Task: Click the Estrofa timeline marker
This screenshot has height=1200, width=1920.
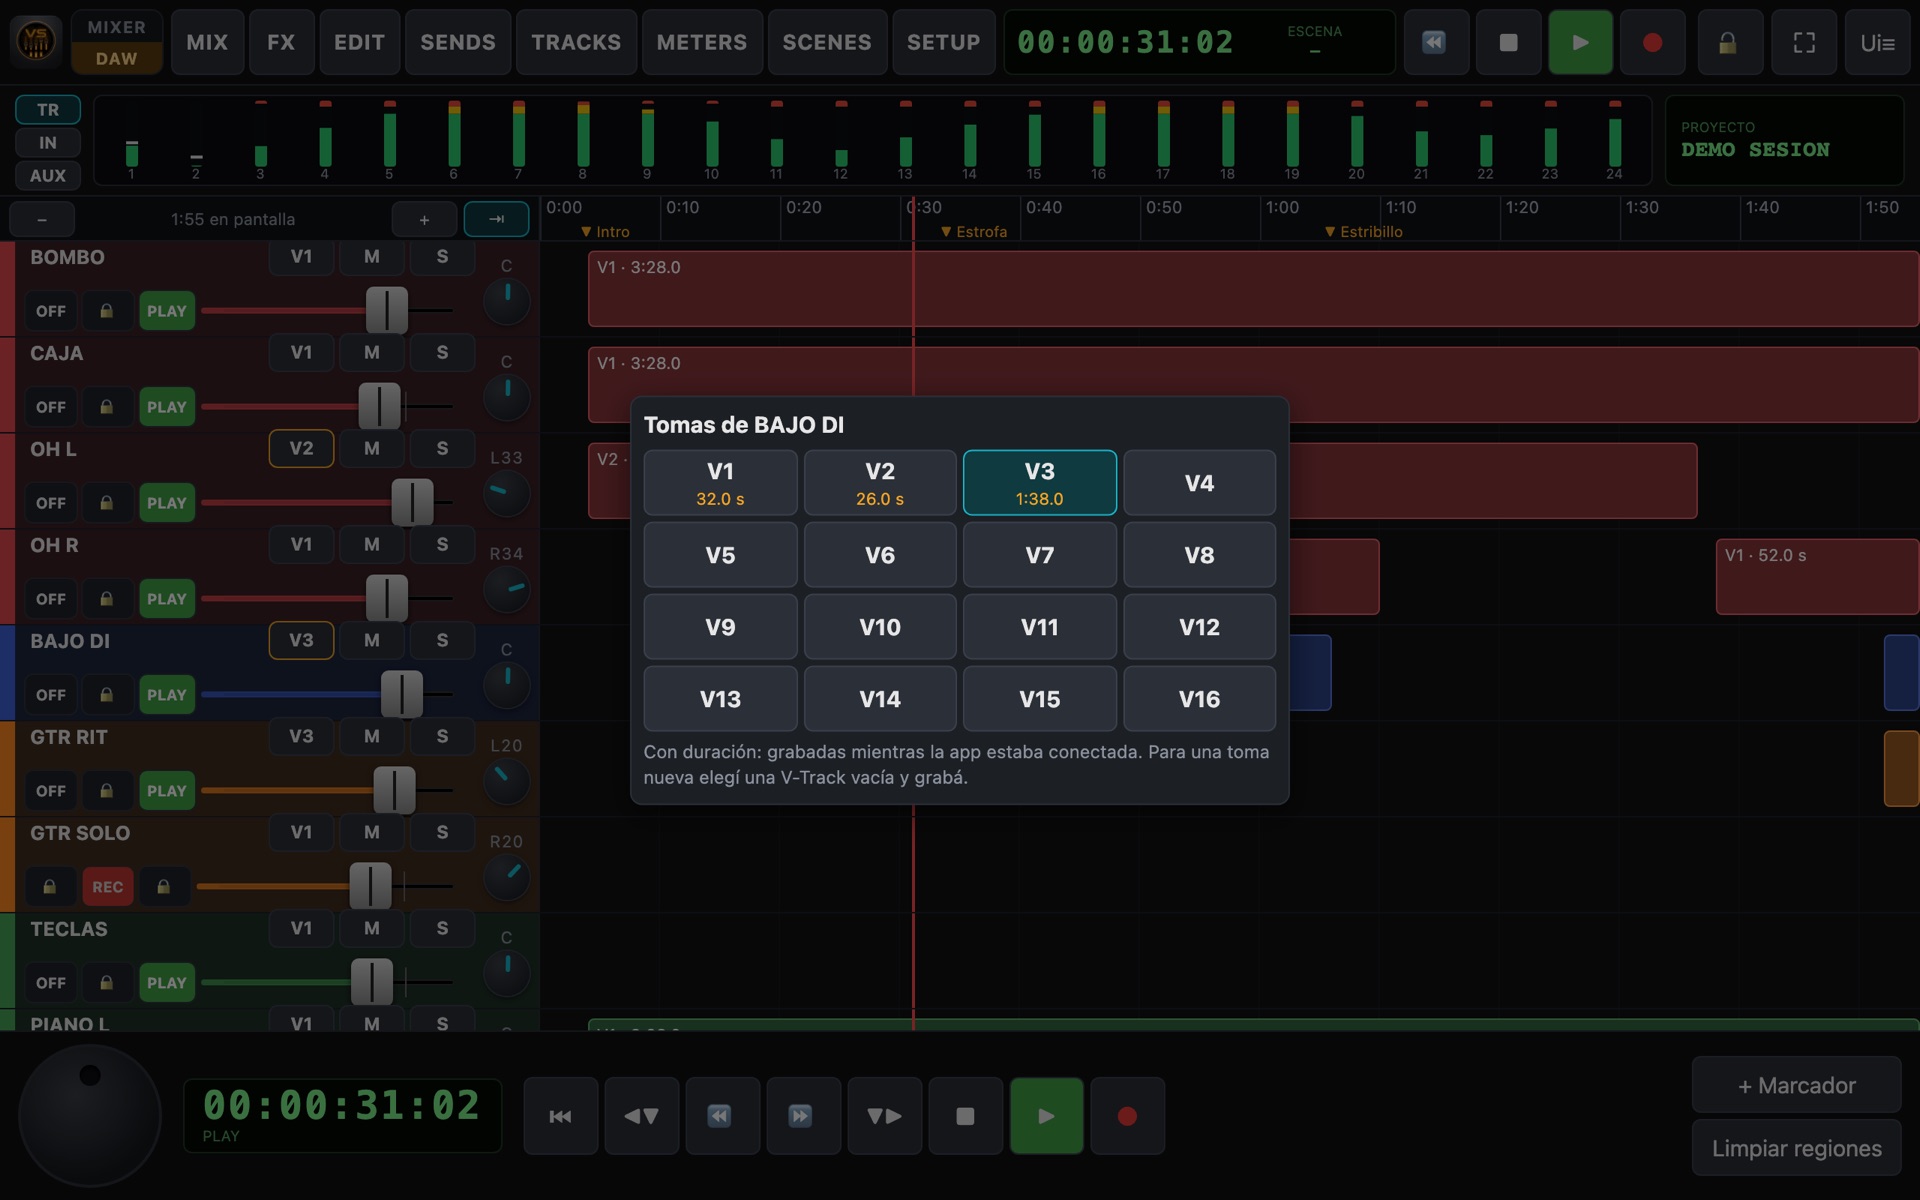Action: pyautogui.click(x=974, y=231)
